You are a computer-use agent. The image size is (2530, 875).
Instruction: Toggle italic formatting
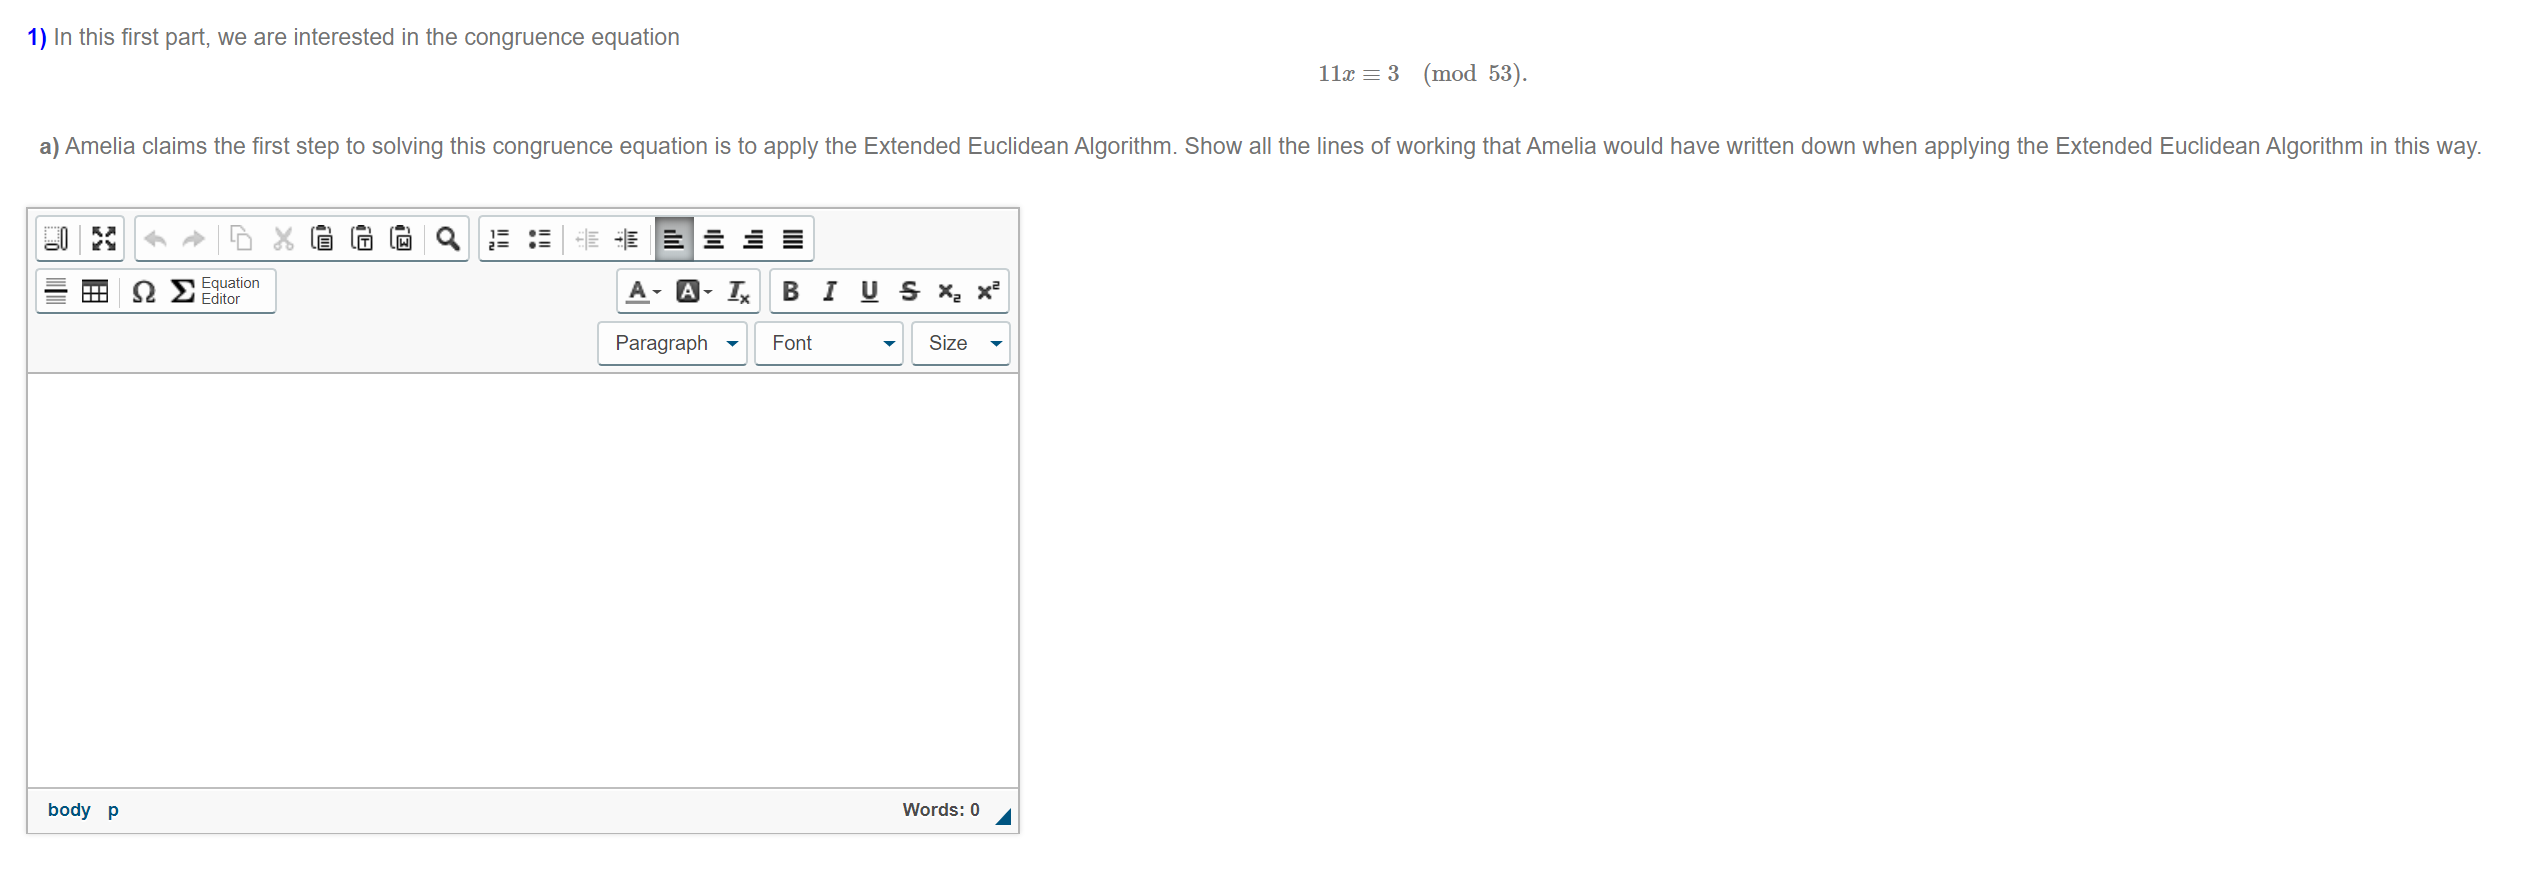click(x=830, y=291)
